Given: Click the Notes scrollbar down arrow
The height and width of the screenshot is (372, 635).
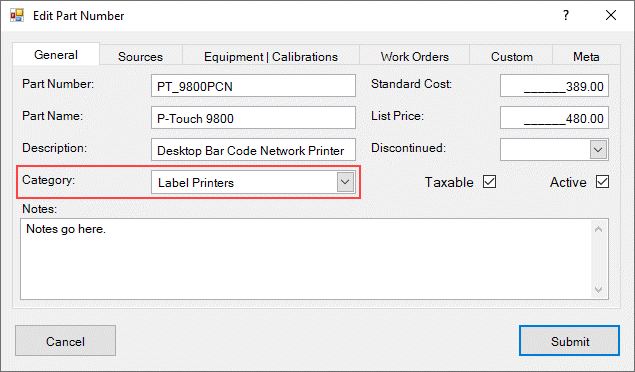Looking at the screenshot, I should coord(599,289).
